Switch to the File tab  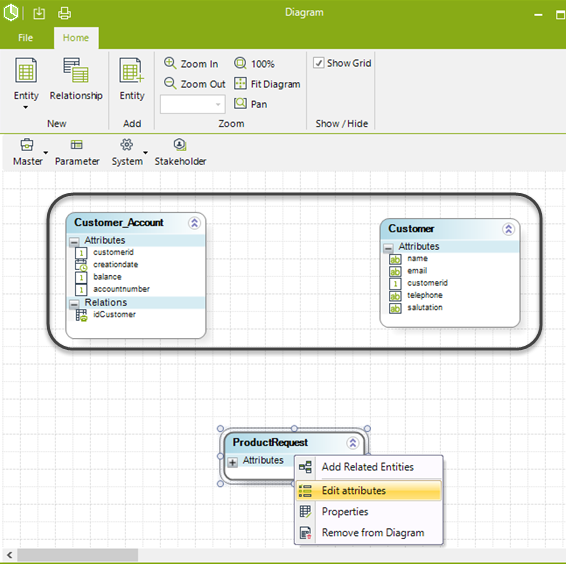25,38
